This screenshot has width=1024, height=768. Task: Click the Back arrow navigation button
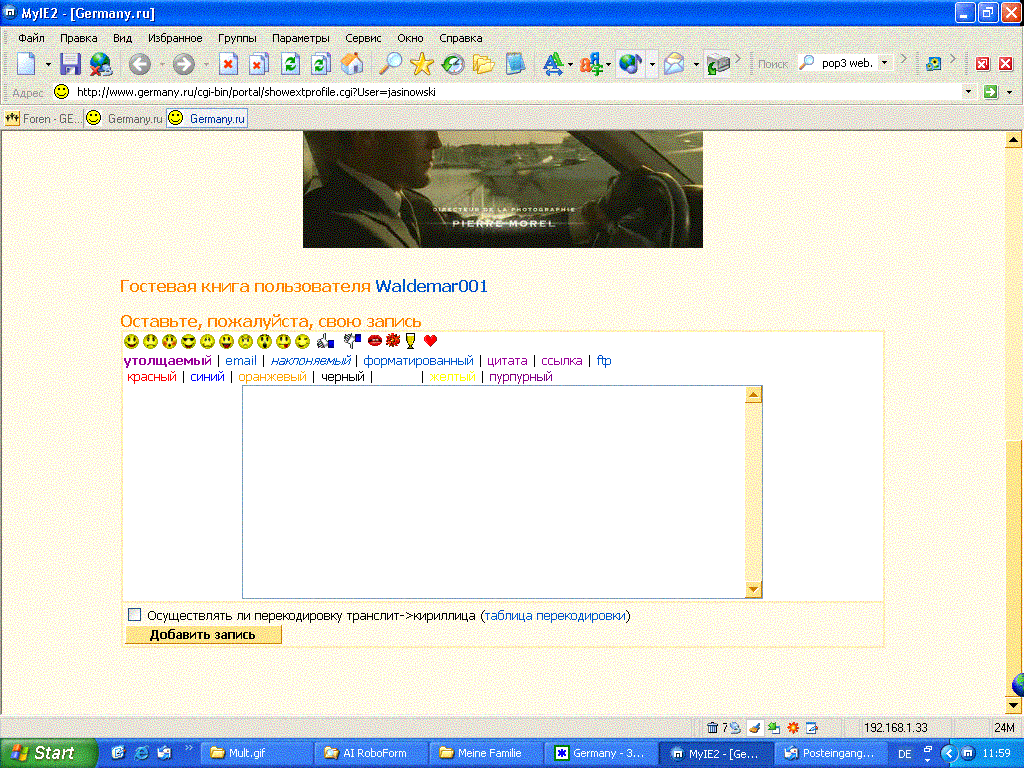point(140,64)
